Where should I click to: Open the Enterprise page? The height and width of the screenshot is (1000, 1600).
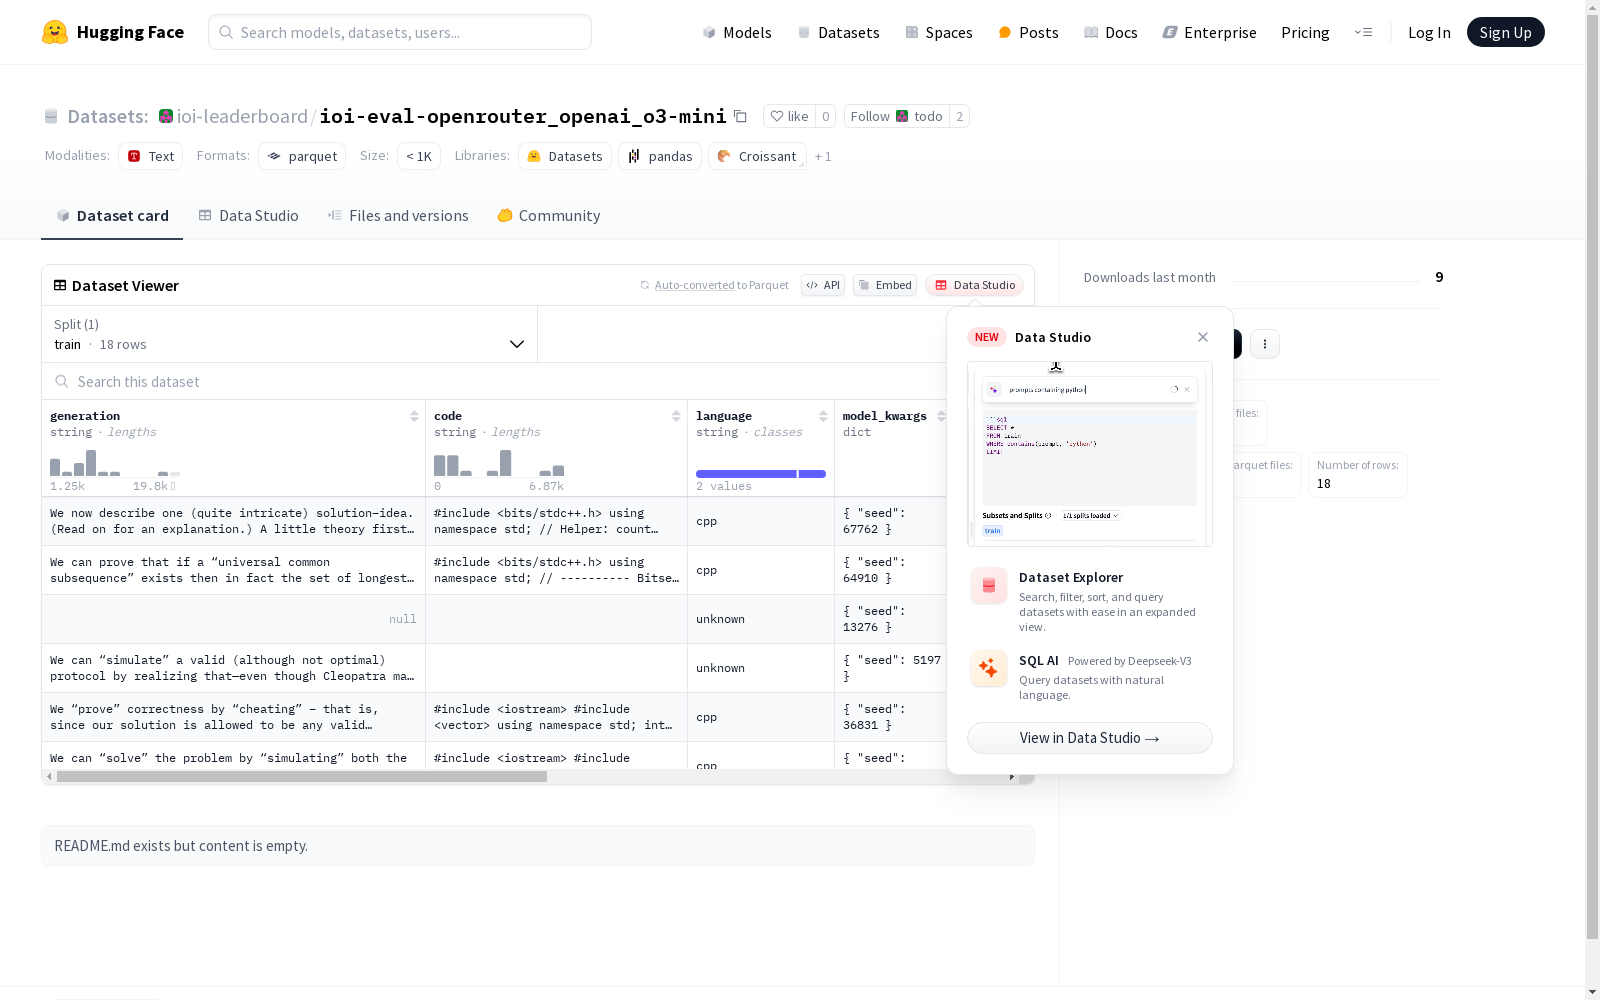click(1209, 32)
